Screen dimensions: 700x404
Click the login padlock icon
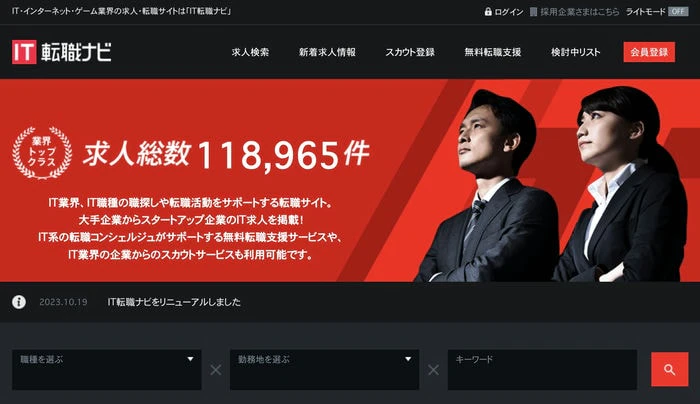tap(488, 12)
